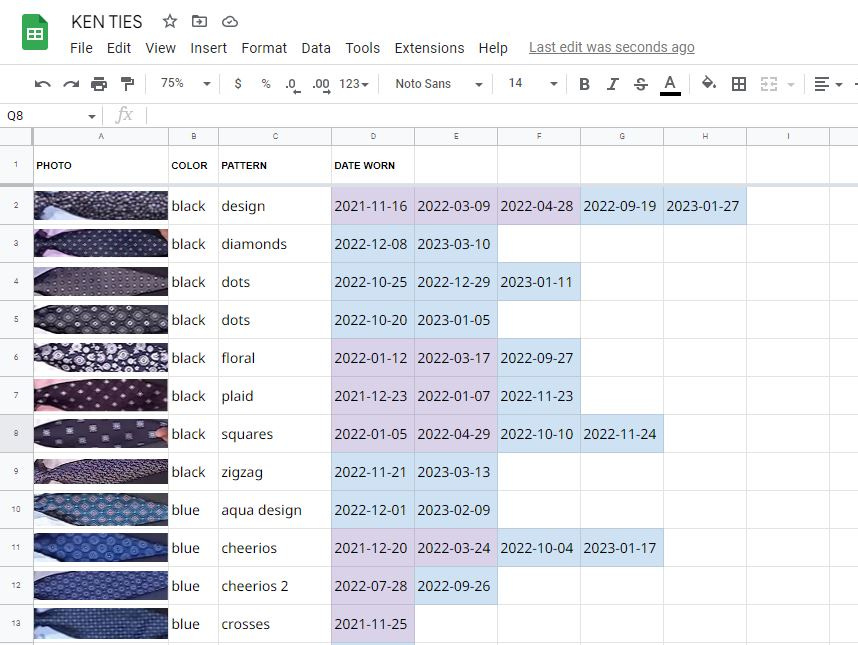Format as currency

click(x=237, y=84)
